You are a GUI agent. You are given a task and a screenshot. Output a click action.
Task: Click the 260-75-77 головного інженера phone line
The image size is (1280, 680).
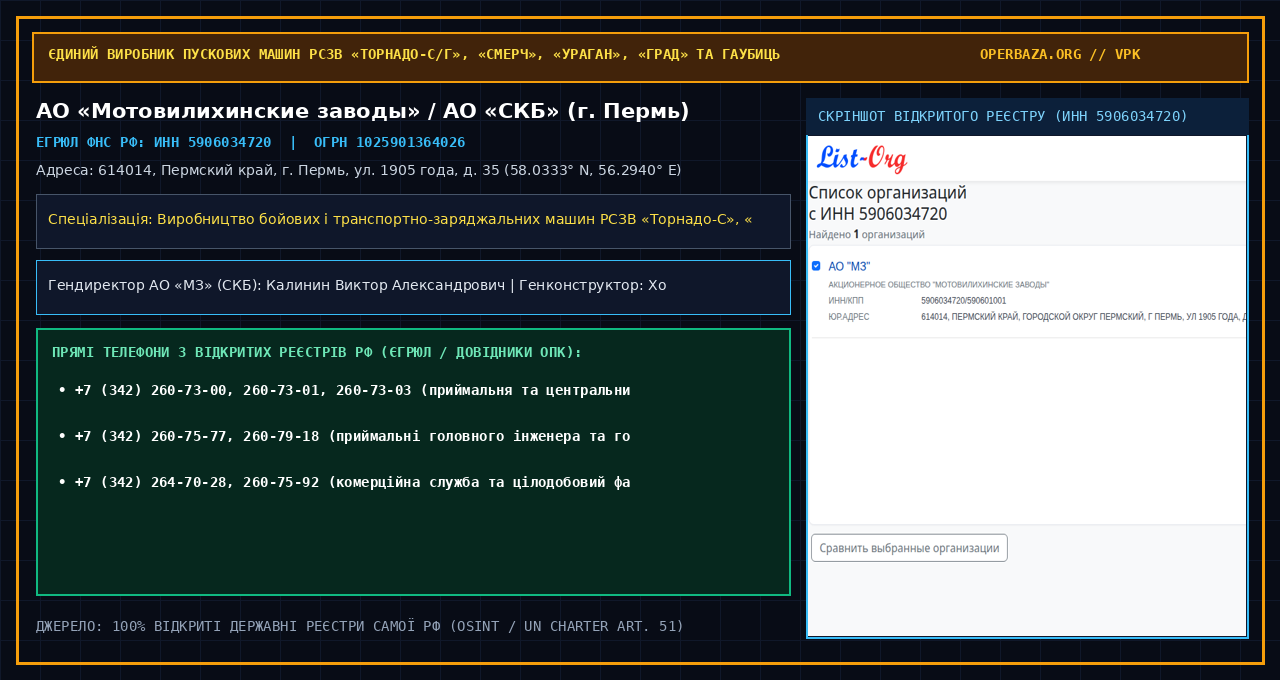tap(345, 436)
